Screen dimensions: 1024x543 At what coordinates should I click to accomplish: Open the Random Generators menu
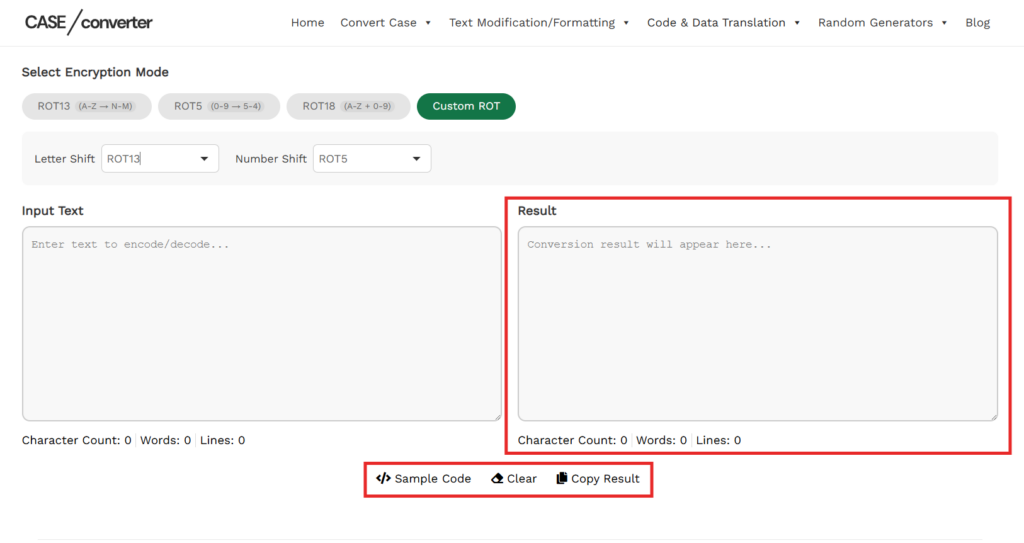tap(875, 23)
